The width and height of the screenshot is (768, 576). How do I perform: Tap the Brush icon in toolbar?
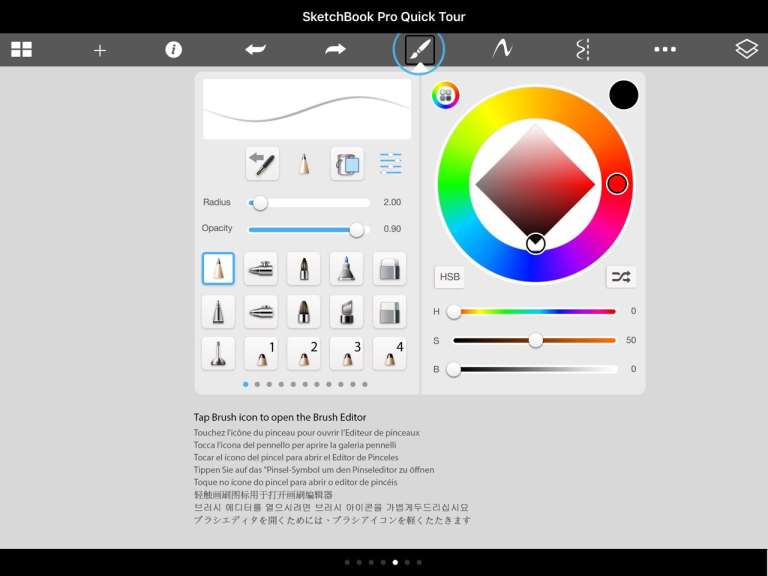pos(419,49)
